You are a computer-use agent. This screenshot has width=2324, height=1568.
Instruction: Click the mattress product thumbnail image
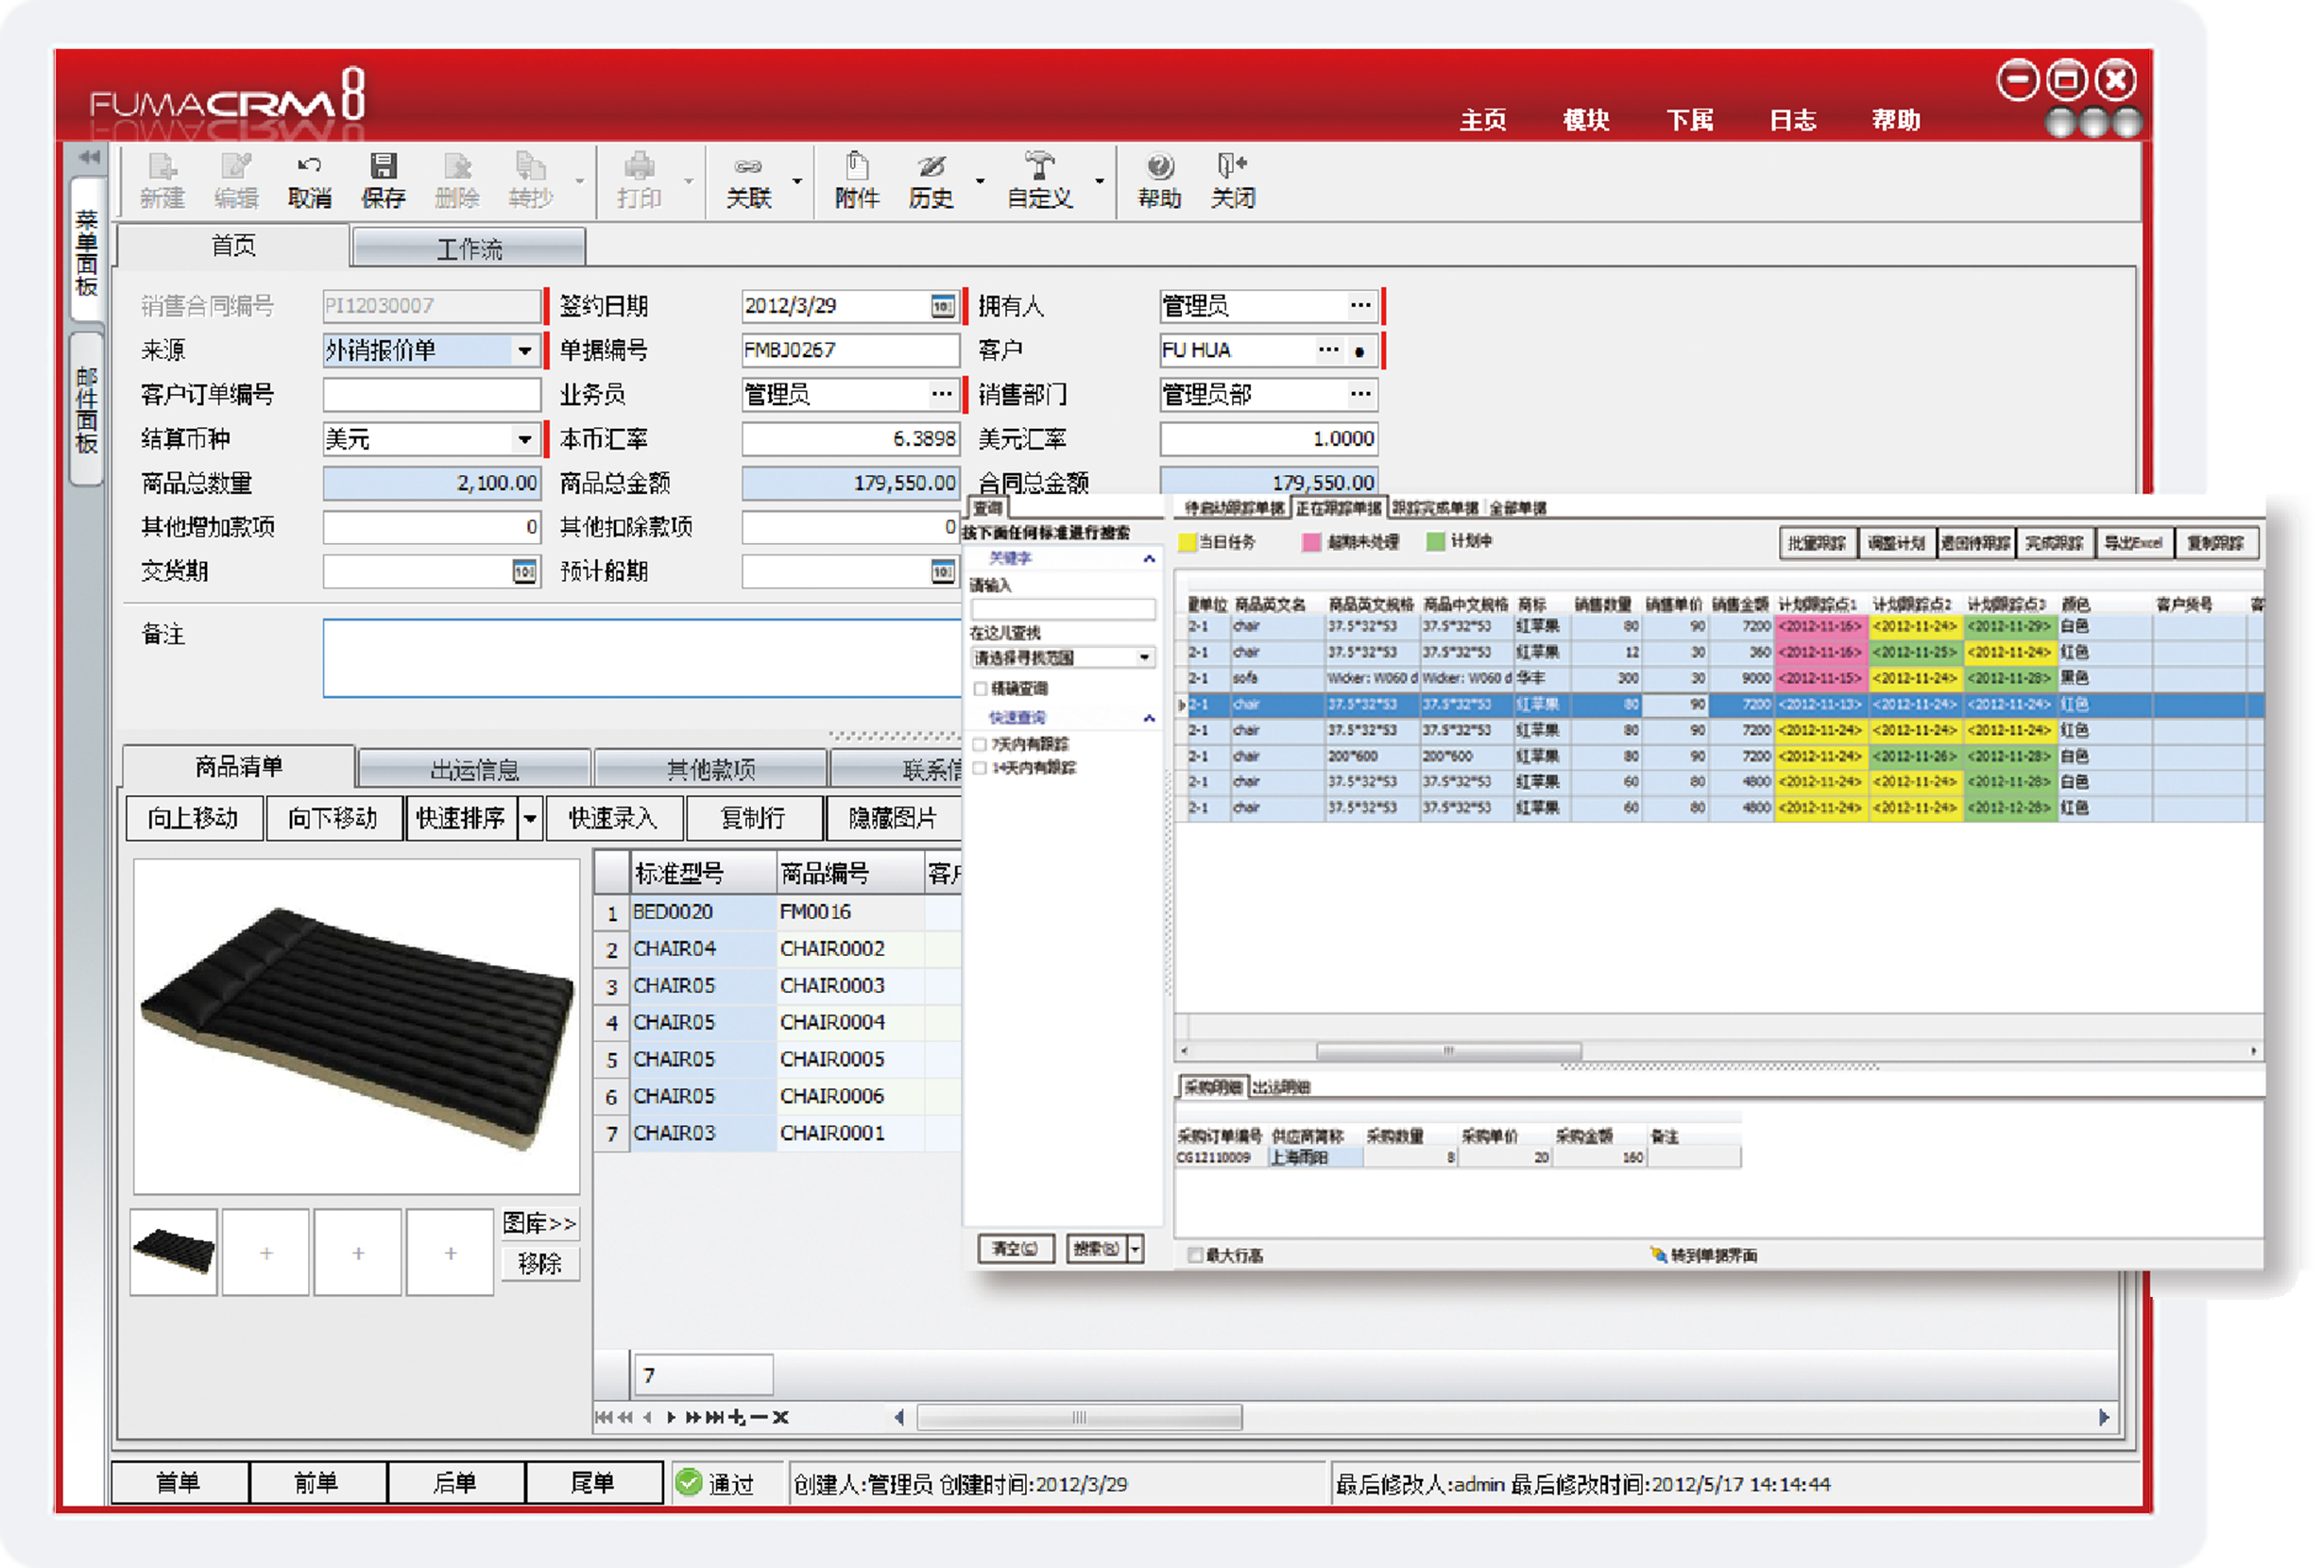(x=174, y=1252)
